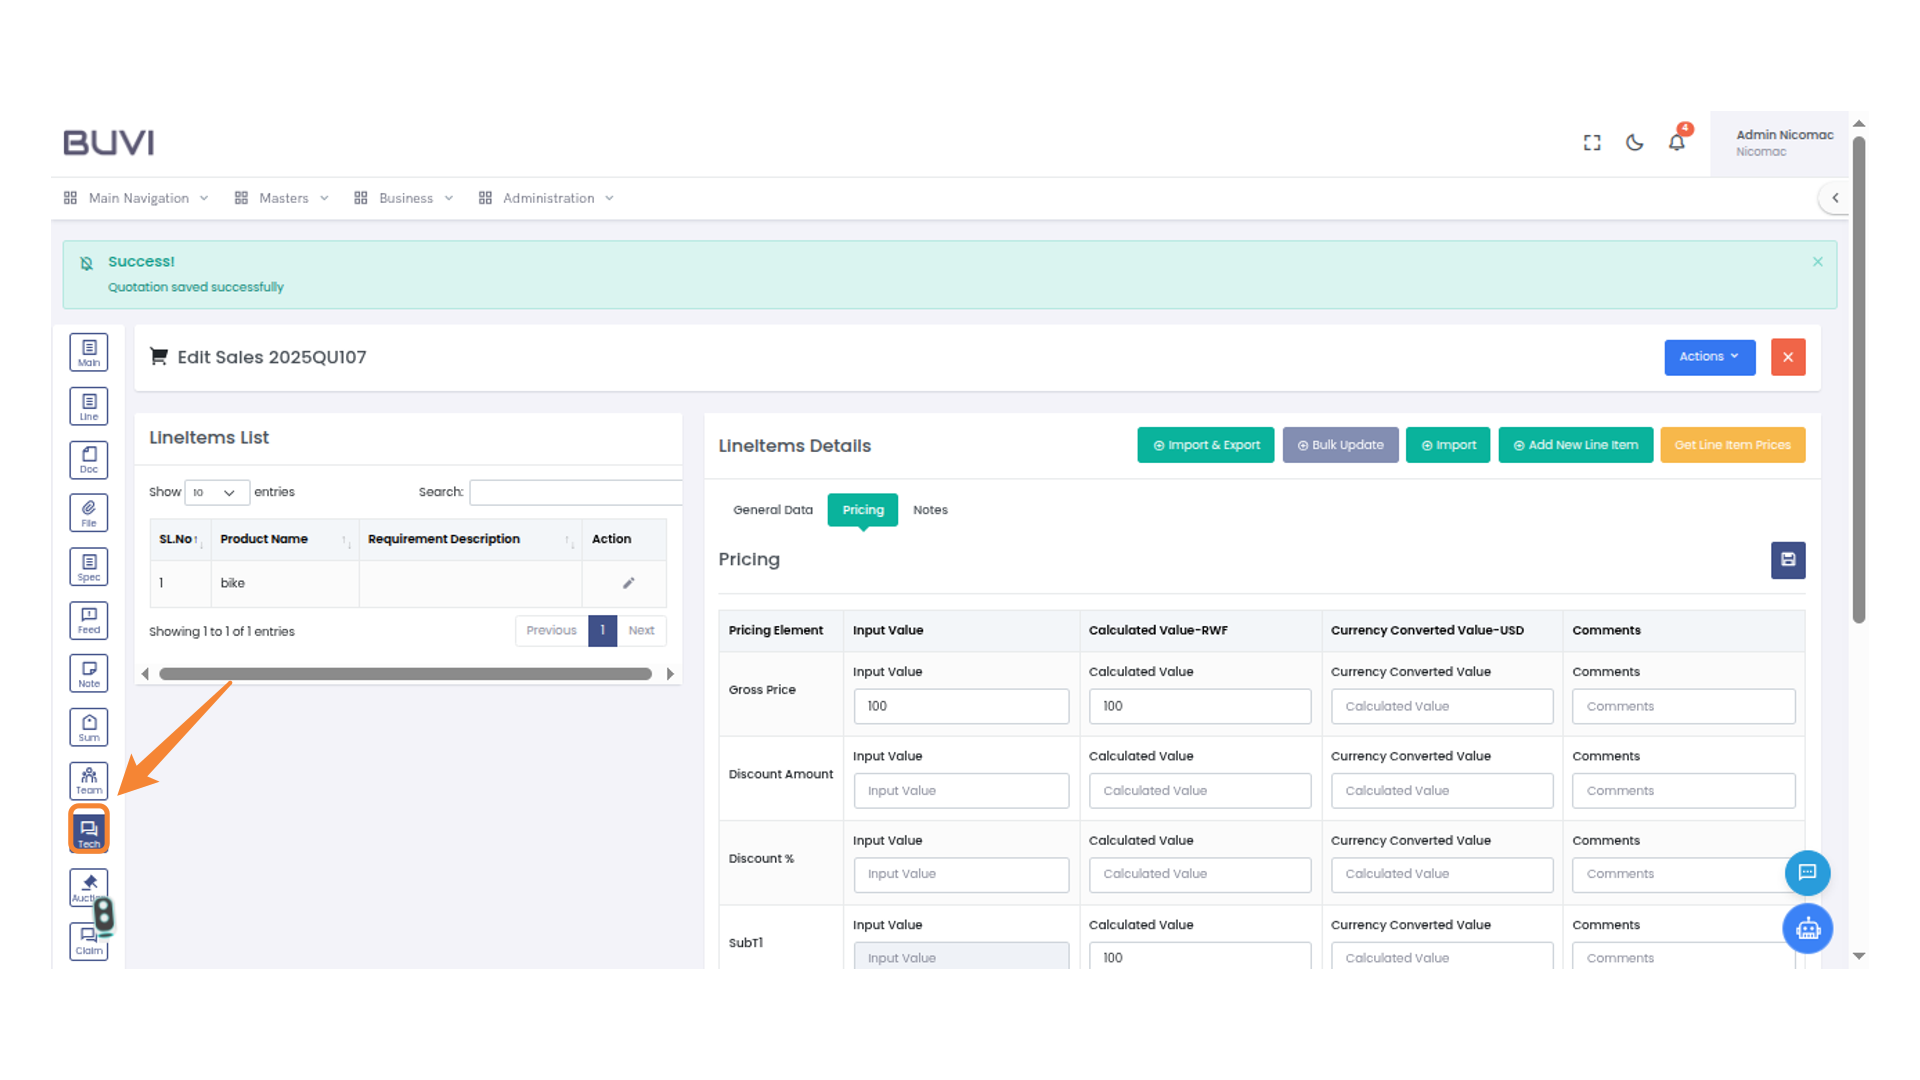Click the Doc sidebar icon
Screen dimensions: 1920x1080
pos(89,460)
